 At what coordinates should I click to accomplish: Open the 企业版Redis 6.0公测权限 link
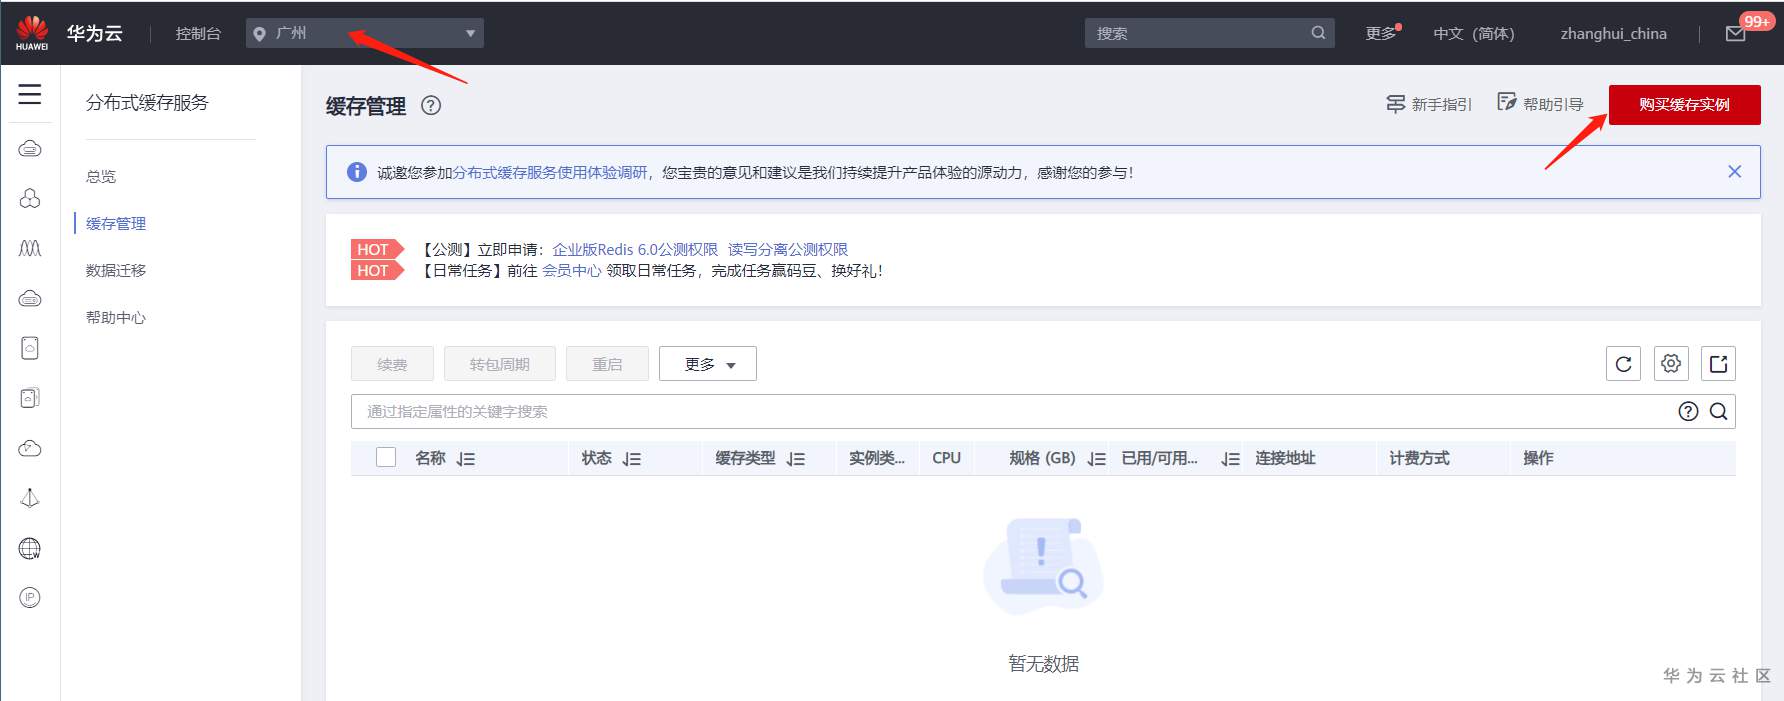(635, 249)
